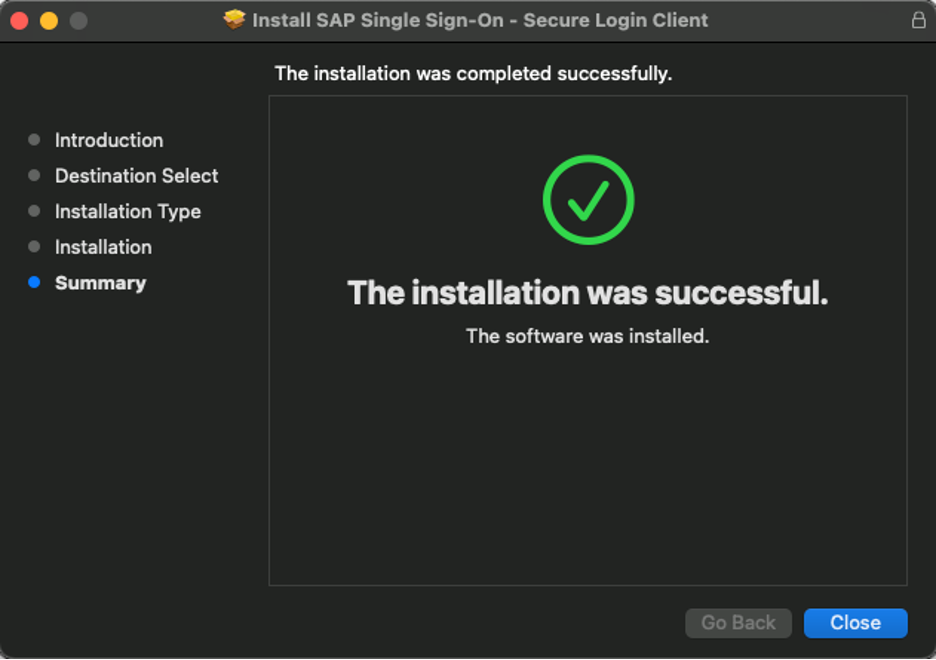Click 'The software was installed.' text

[588, 337]
